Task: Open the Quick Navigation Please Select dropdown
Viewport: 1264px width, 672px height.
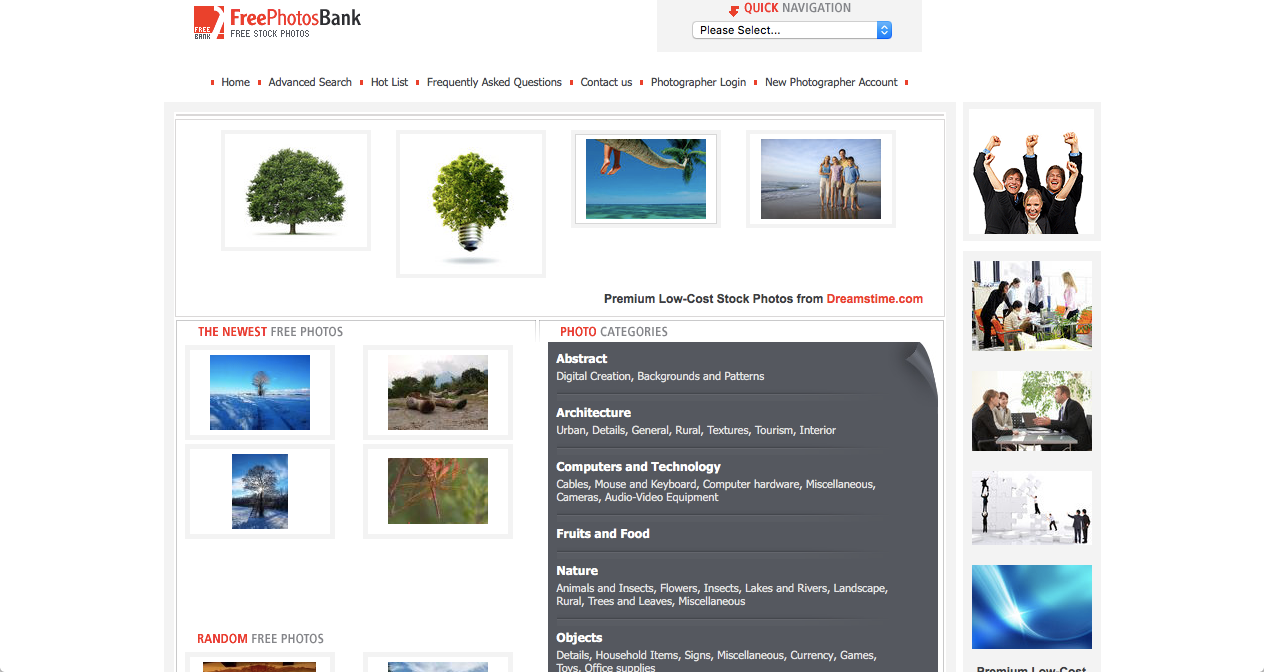Action: [792, 30]
